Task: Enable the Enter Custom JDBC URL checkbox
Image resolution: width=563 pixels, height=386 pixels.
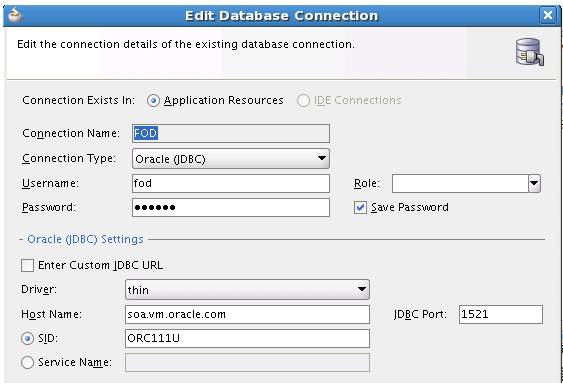Action: click(x=27, y=266)
